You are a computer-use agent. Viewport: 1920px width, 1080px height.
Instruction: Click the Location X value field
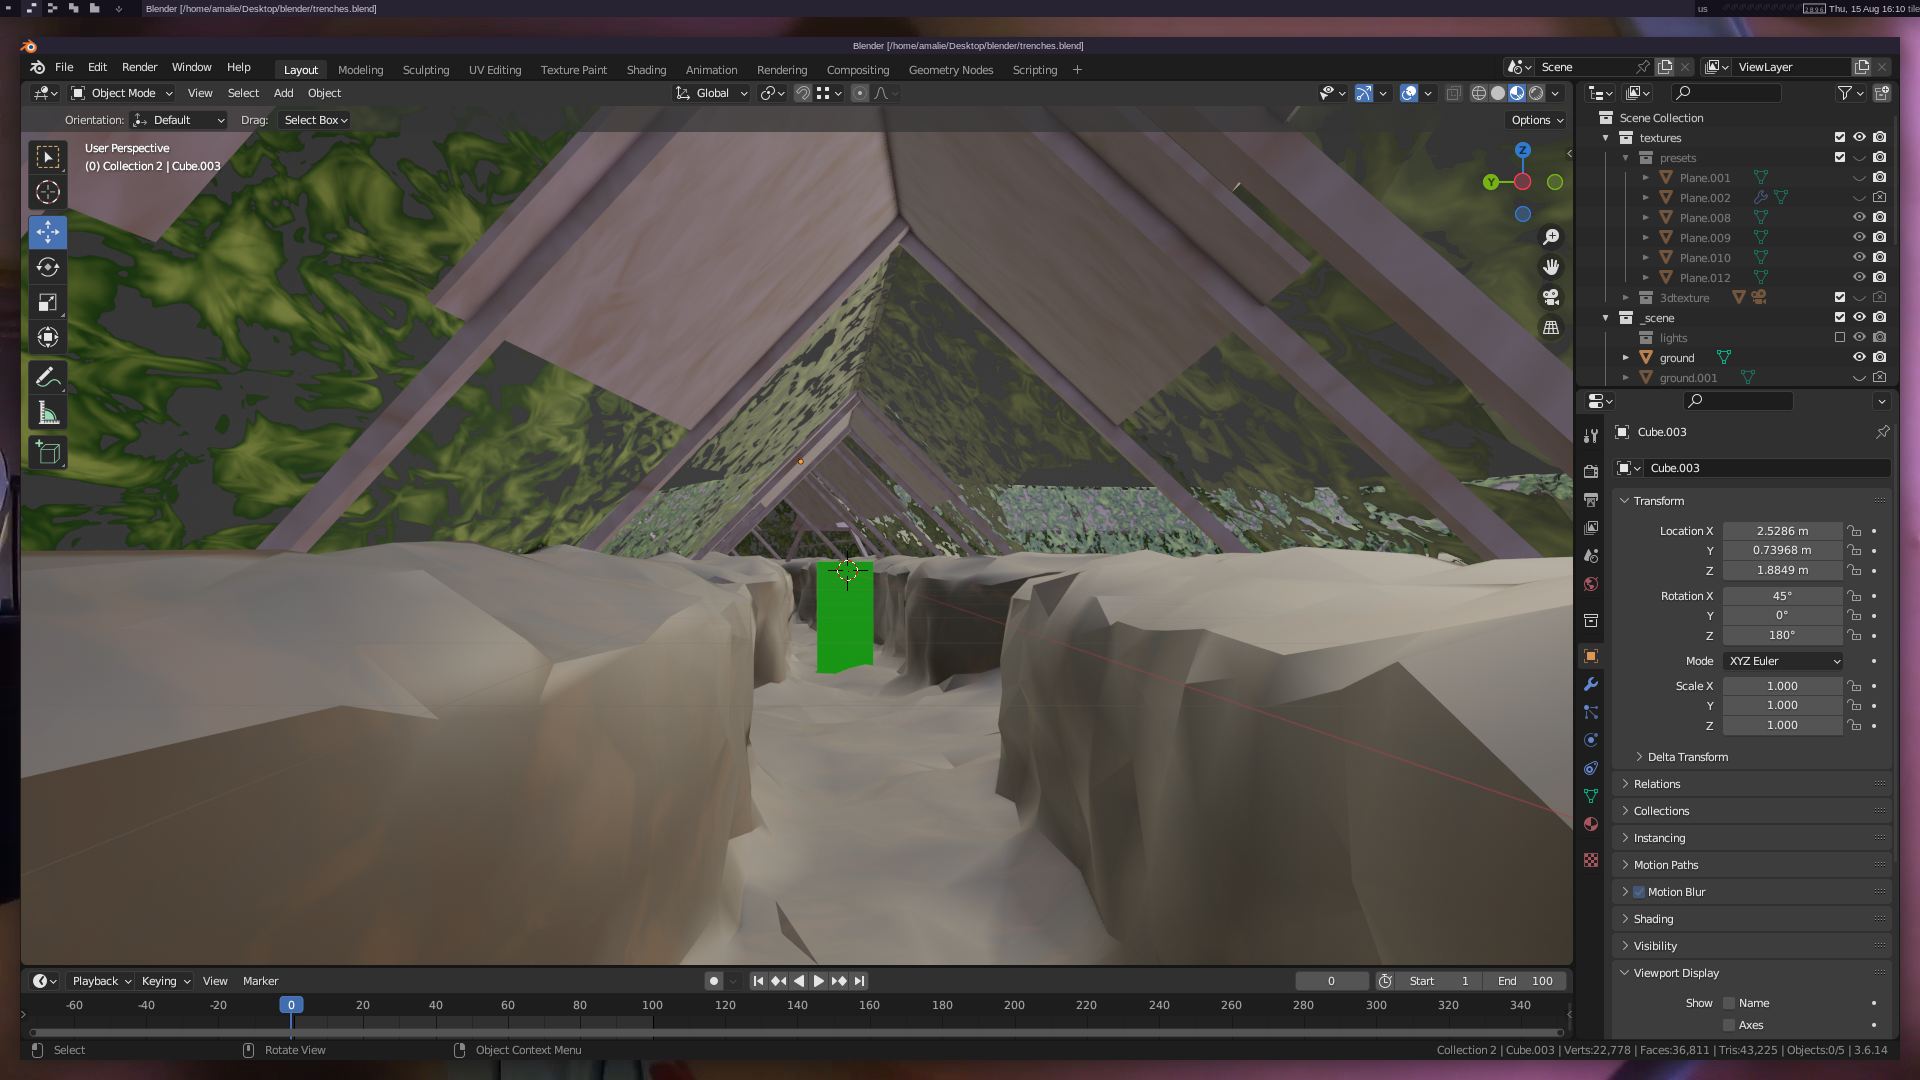1782,531
